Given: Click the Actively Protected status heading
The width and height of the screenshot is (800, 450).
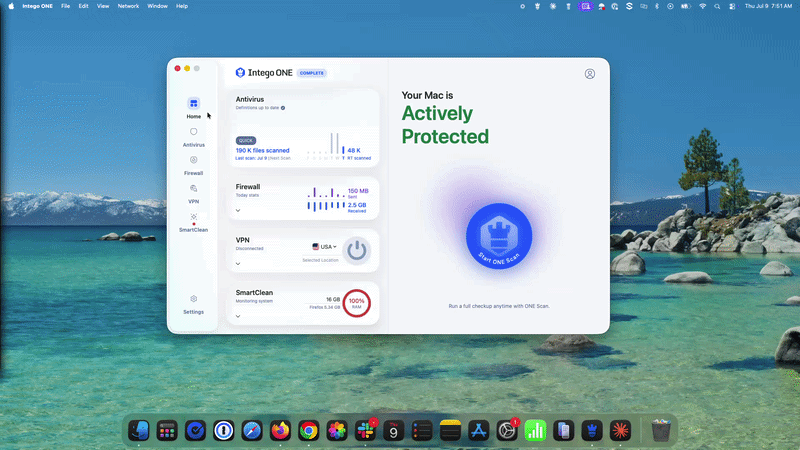Looking at the screenshot, I should coord(445,125).
